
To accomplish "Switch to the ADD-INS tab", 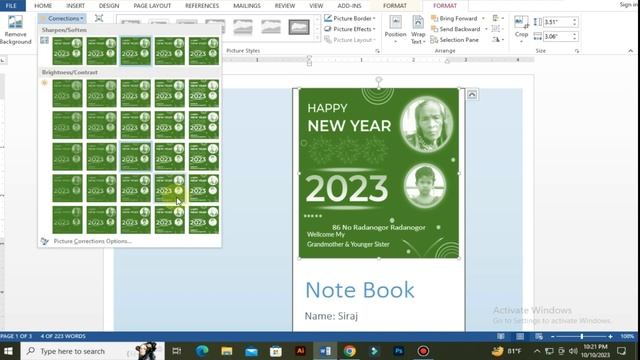I will 349,6.
